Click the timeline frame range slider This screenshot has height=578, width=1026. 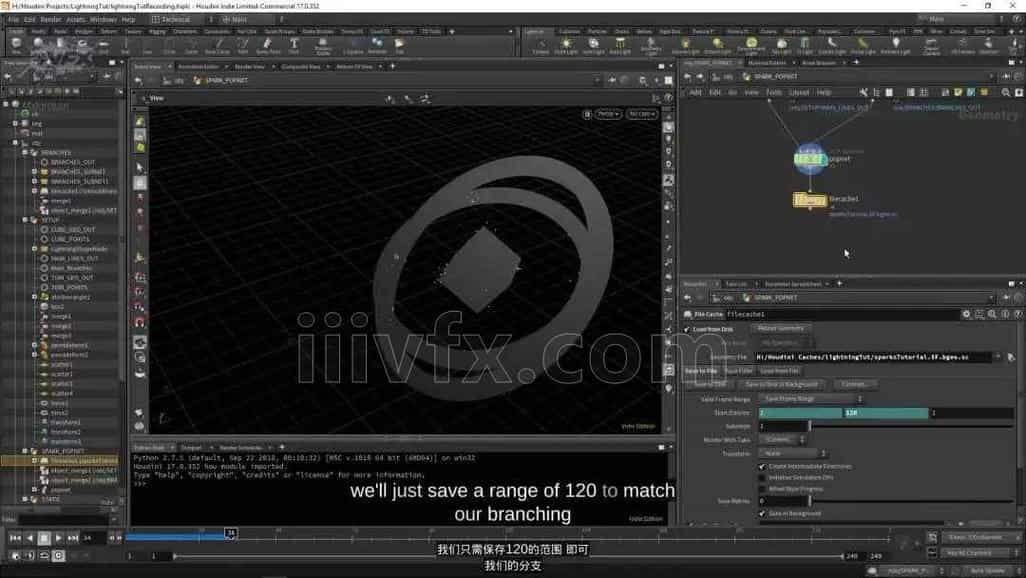click(508, 556)
